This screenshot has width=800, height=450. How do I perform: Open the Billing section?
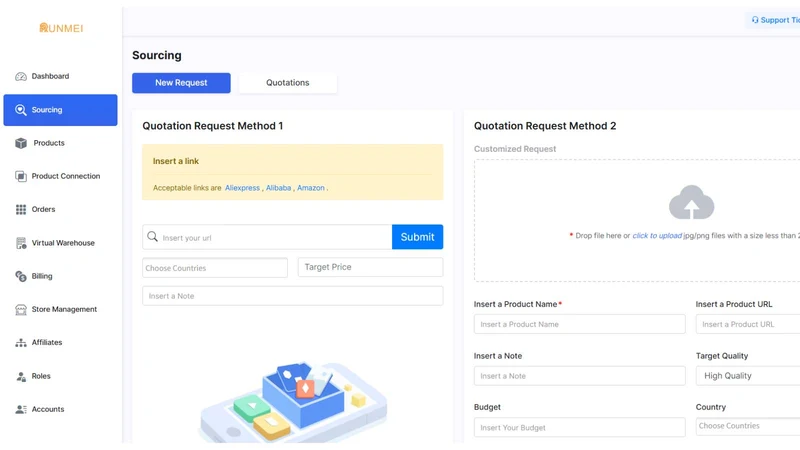[42, 276]
